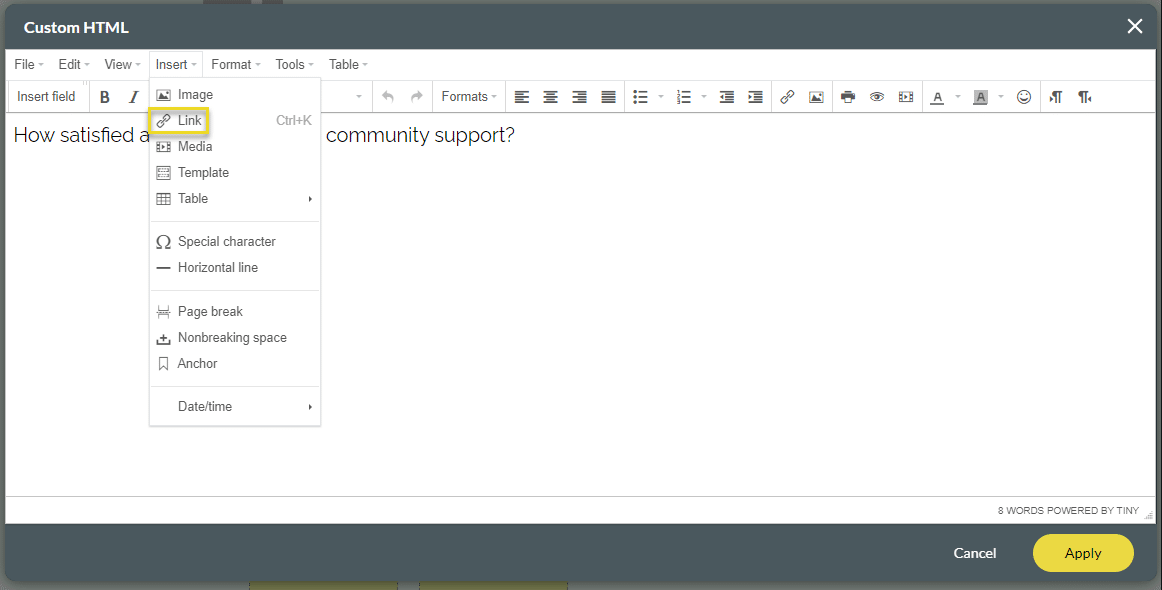Click the Insert field button
1162x590 pixels.
(x=46, y=97)
